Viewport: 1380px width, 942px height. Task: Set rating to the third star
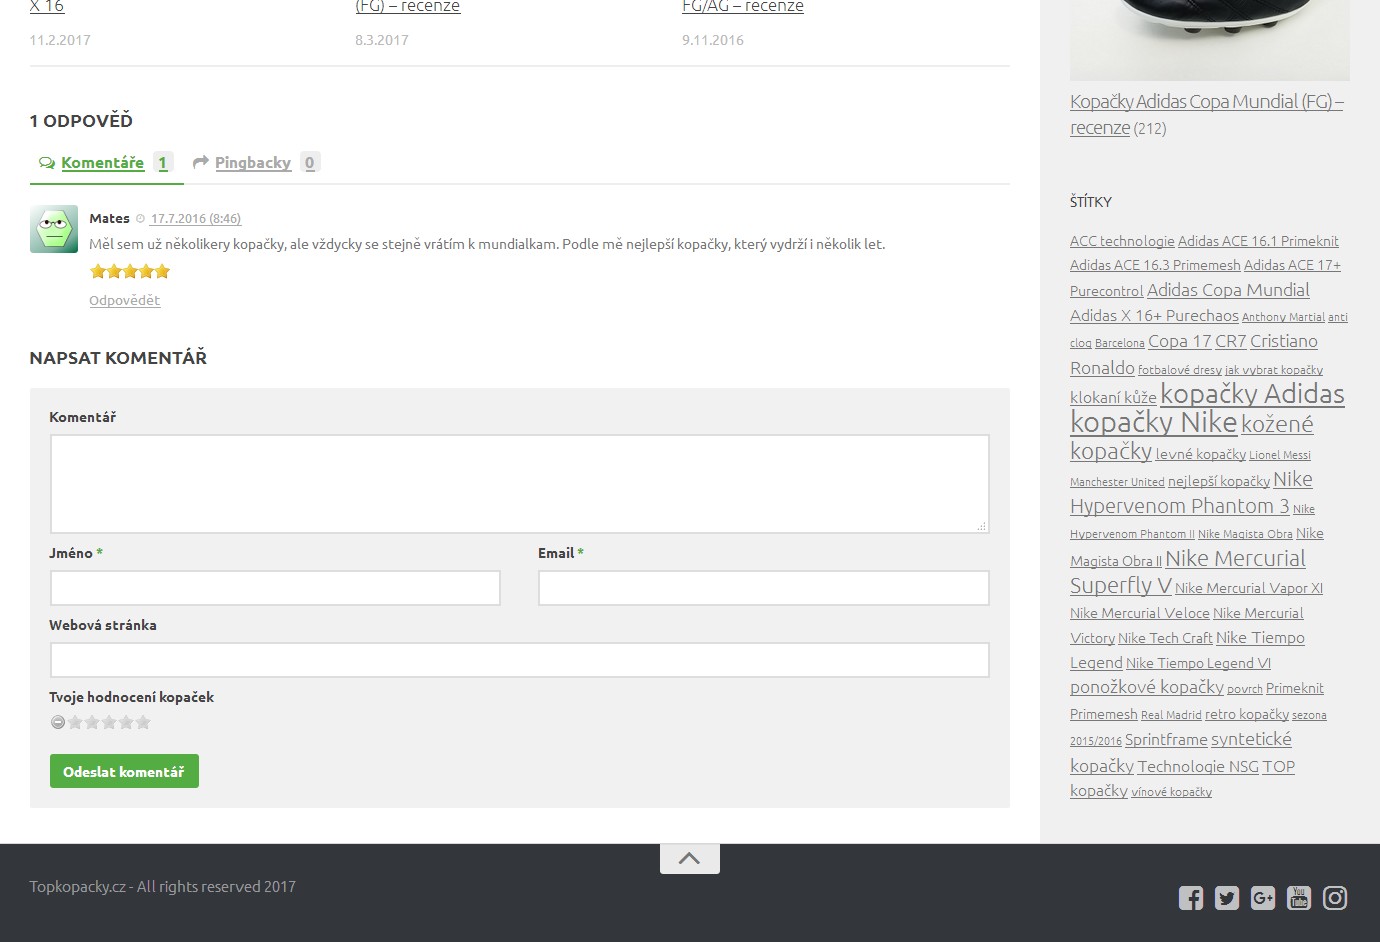pos(109,722)
